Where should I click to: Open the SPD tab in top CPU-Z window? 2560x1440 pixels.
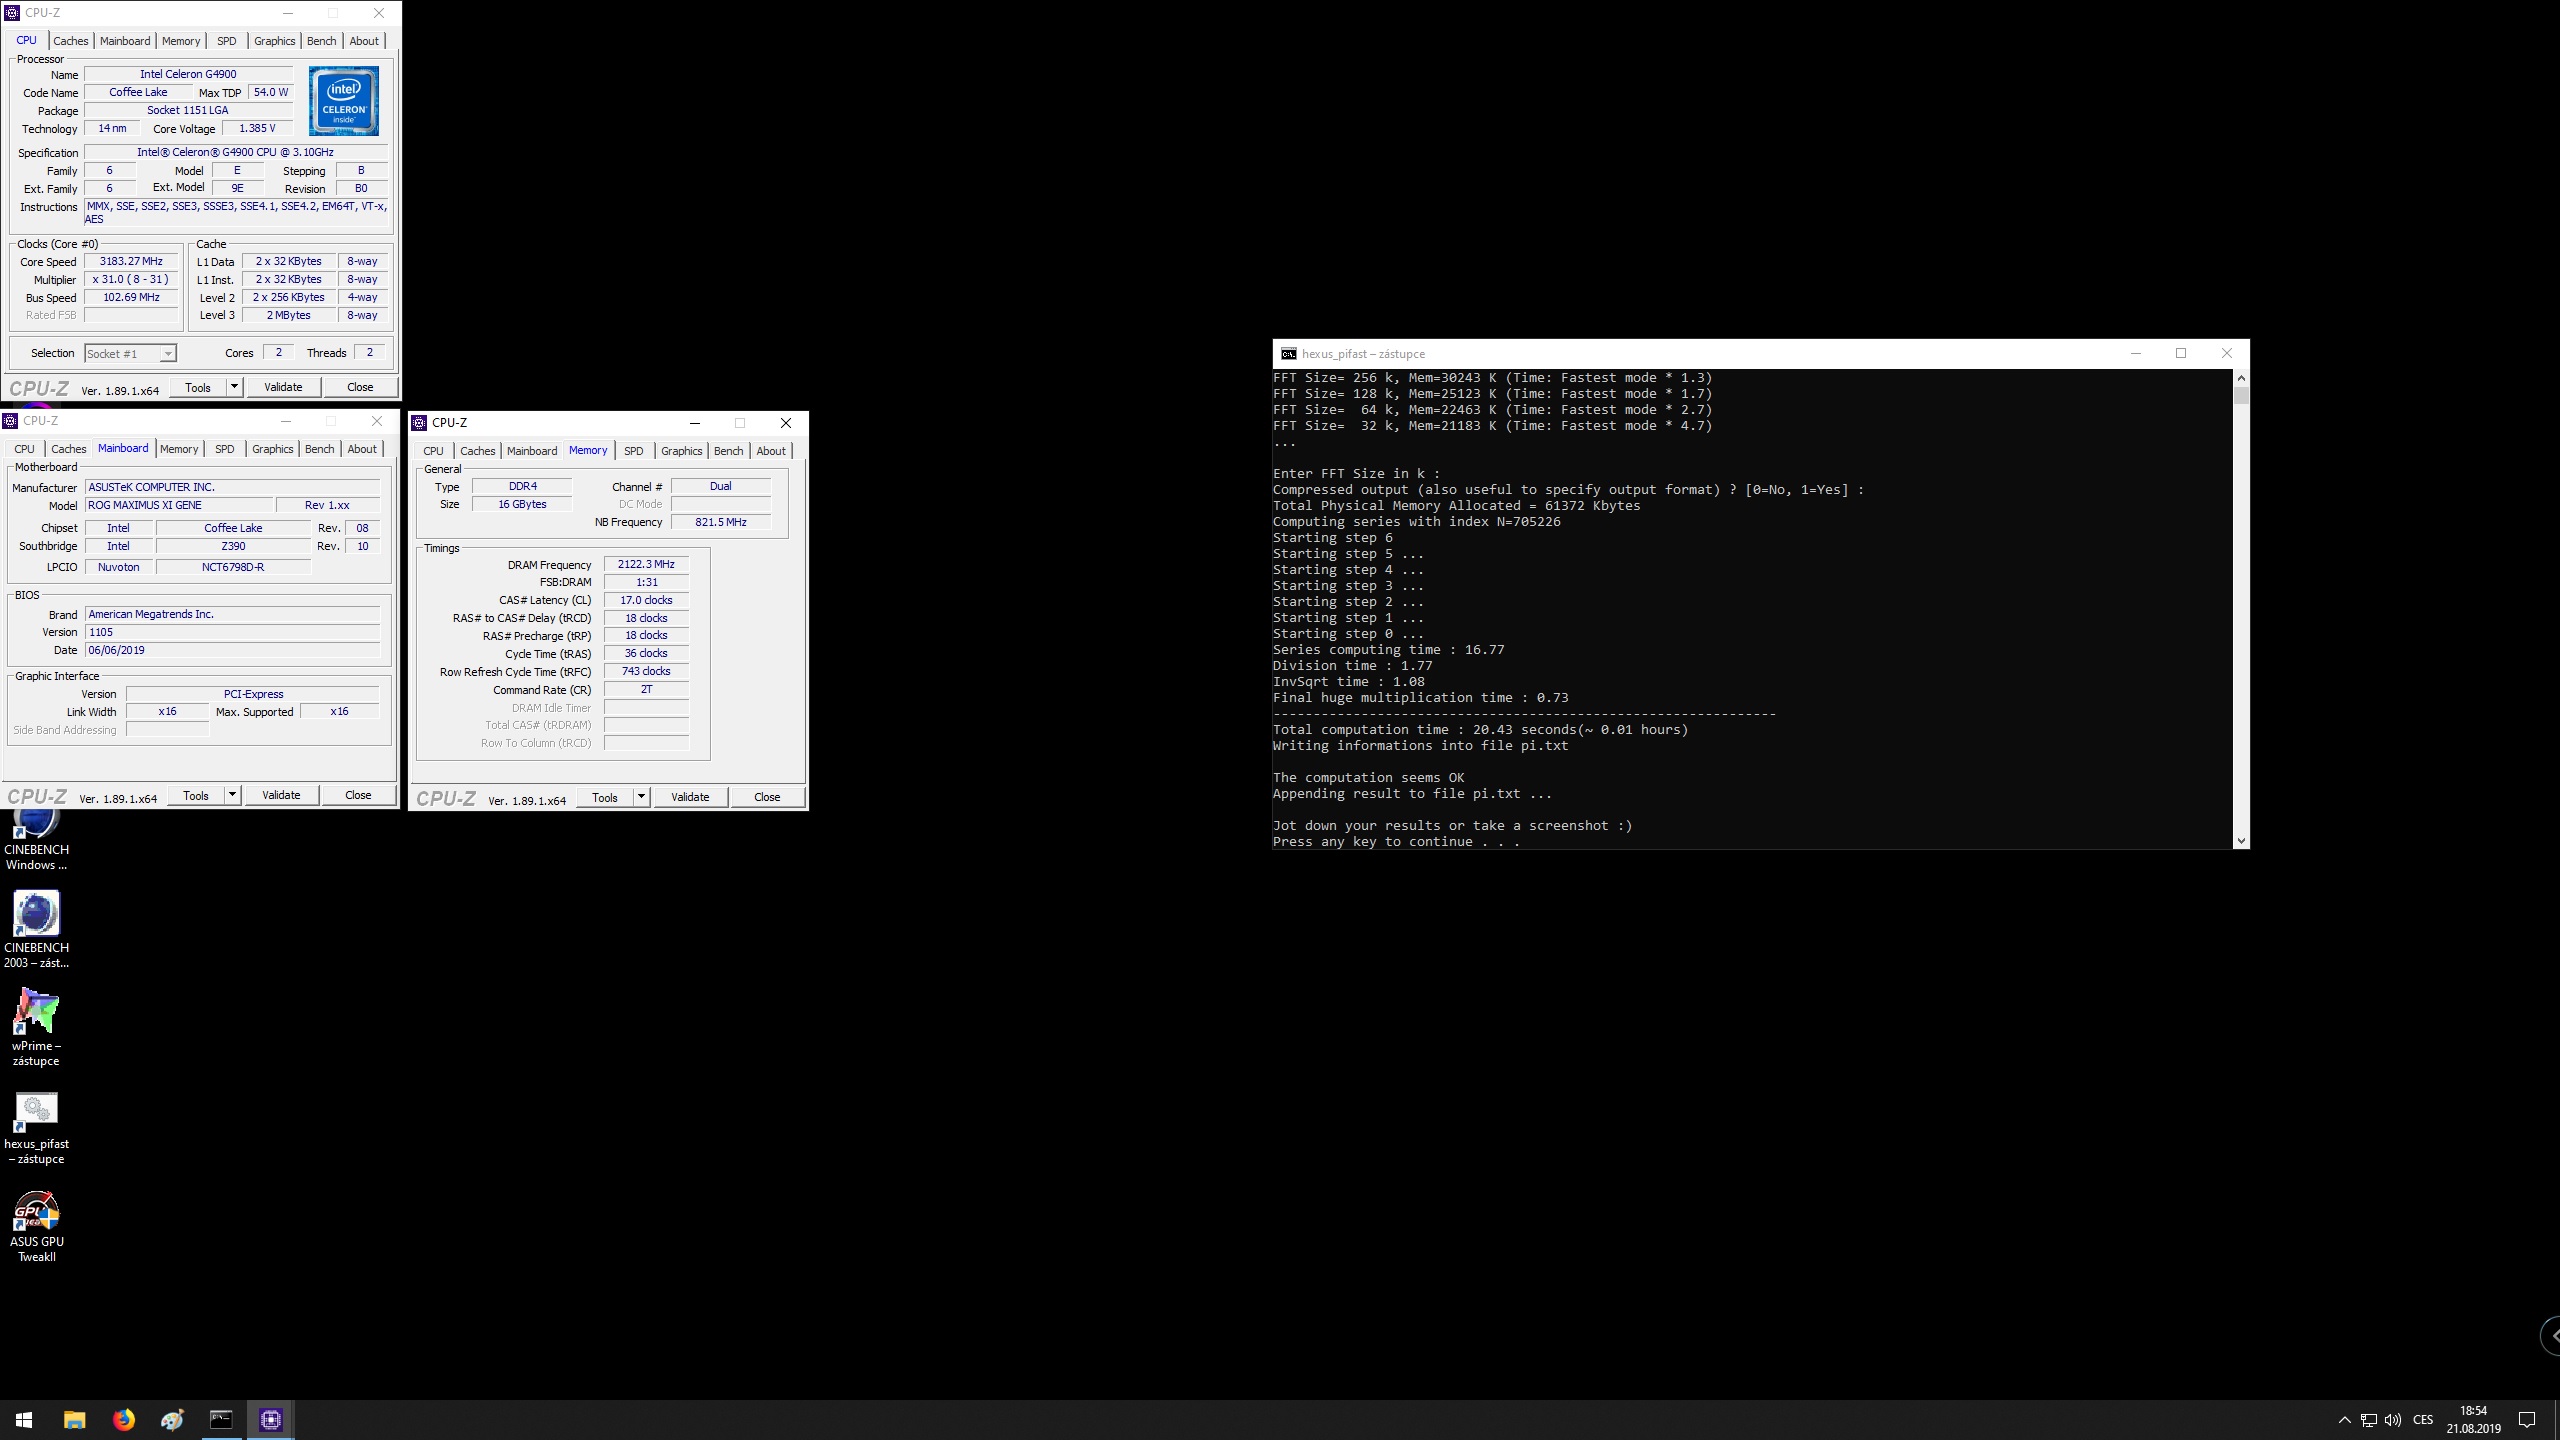(x=227, y=41)
